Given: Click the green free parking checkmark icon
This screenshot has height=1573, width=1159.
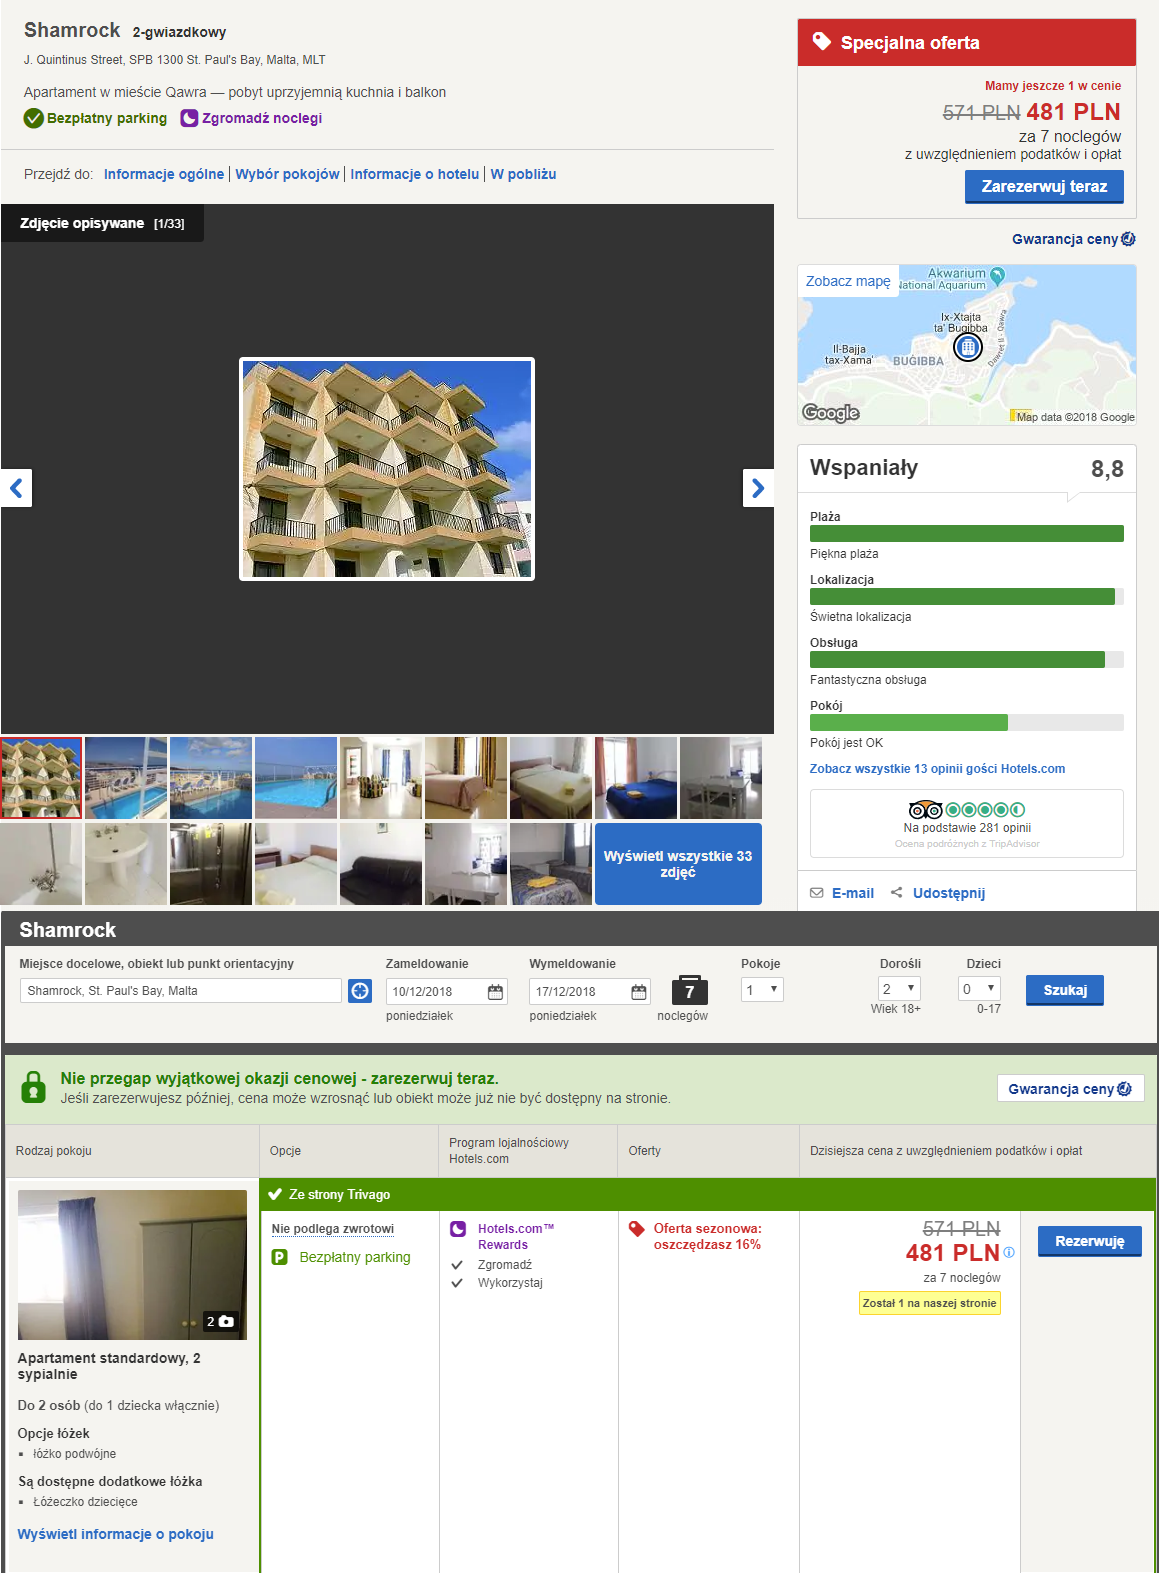Looking at the screenshot, I should point(34,118).
